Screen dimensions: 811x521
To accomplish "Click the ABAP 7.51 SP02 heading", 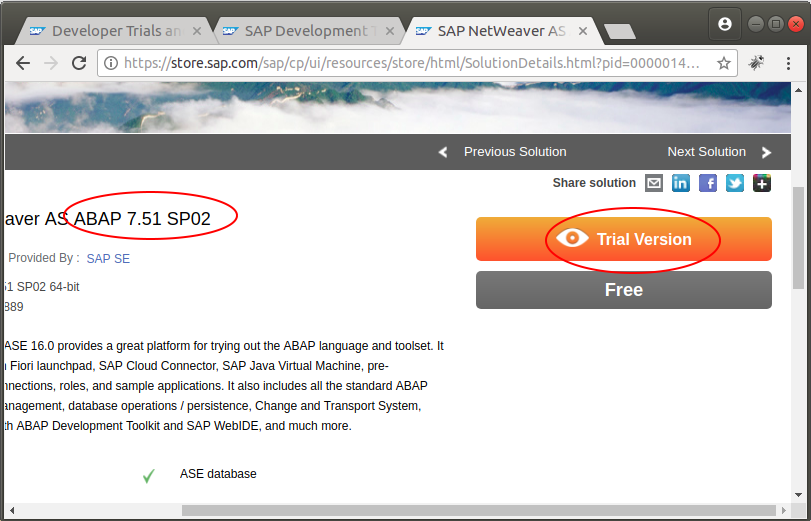I will click(x=142, y=219).
